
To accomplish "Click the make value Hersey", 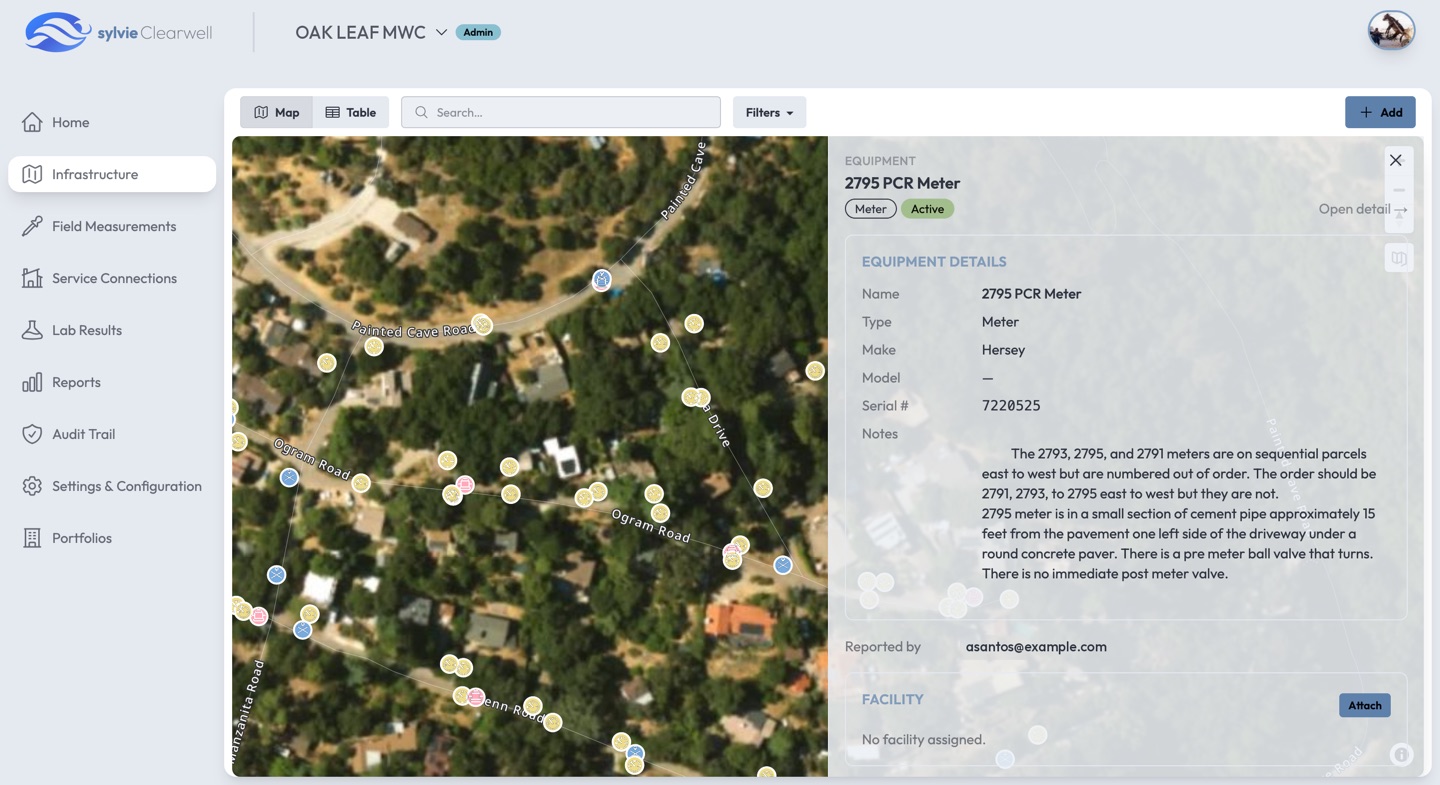I will click(1003, 350).
